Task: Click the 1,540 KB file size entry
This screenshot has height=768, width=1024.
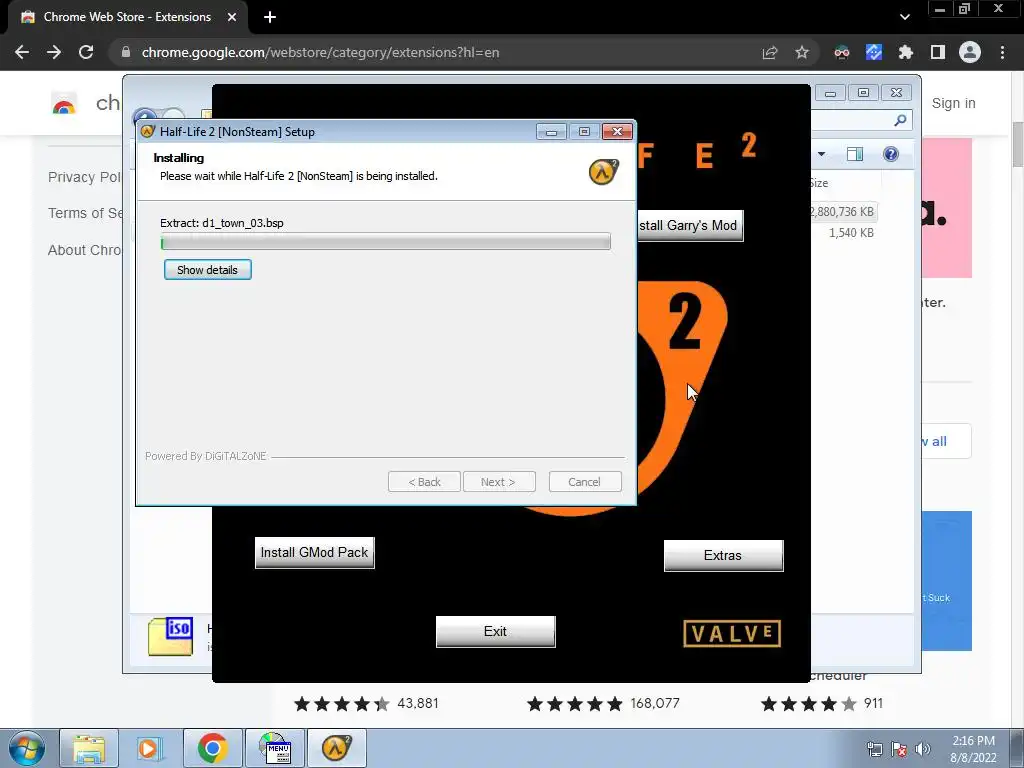Action: 852,233
